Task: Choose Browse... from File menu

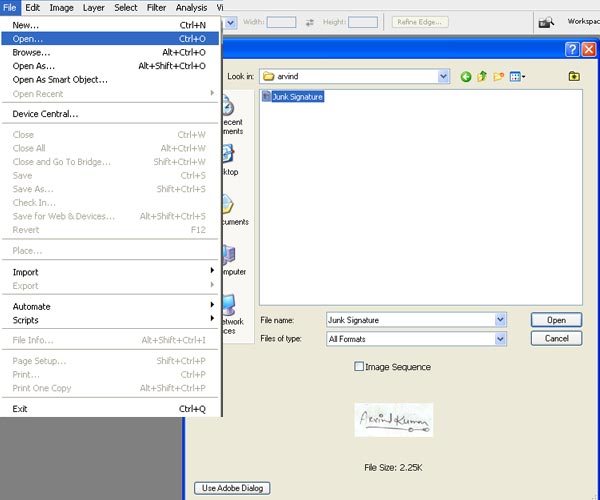Action: [110, 52]
